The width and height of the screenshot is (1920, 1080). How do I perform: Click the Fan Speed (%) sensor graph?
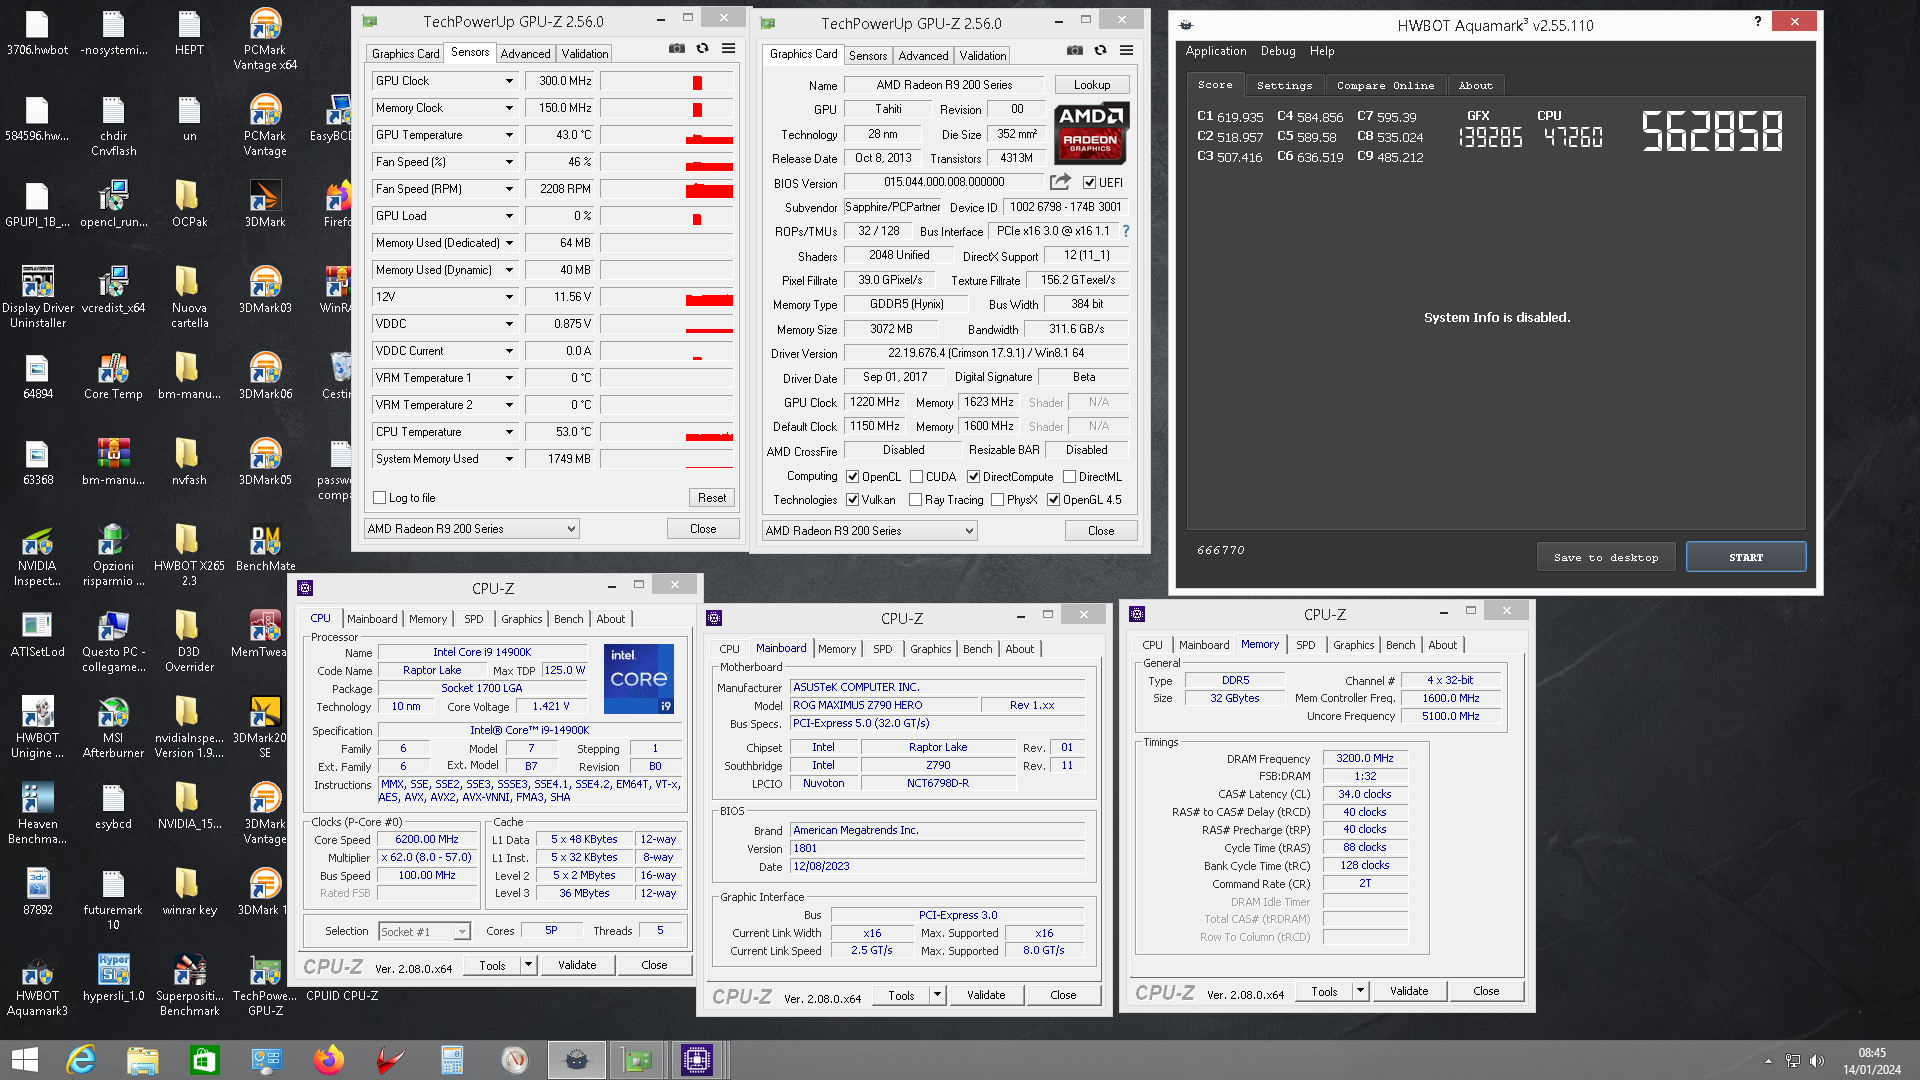pyautogui.click(x=667, y=162)
